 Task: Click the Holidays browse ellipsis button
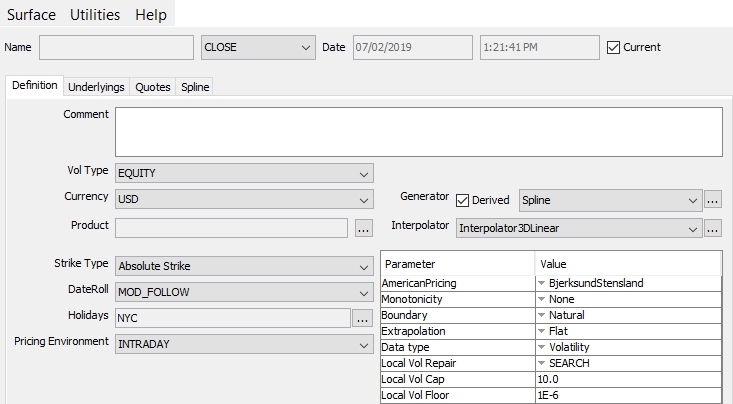(x=362, y=318)
